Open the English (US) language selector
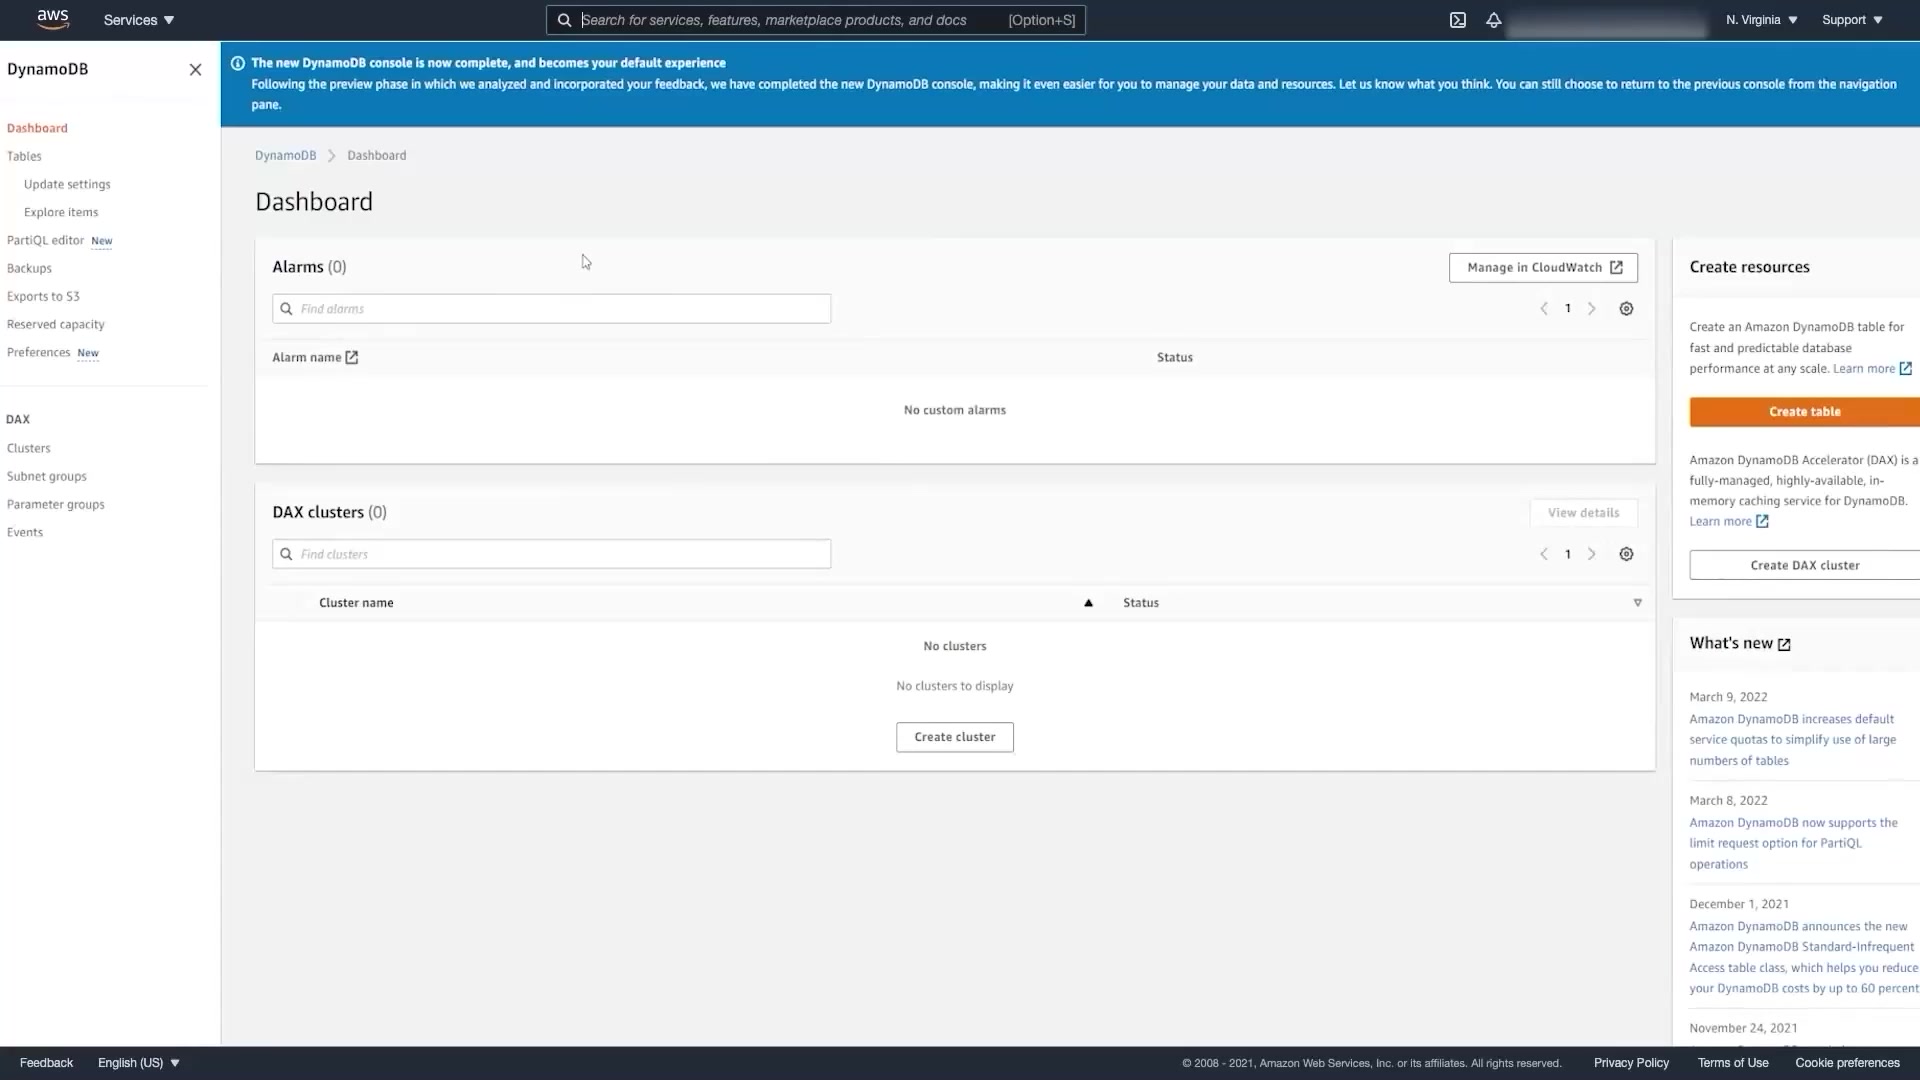Image resolution: width=1920 pixels, height=1080 pixels. click(138, 1063)
